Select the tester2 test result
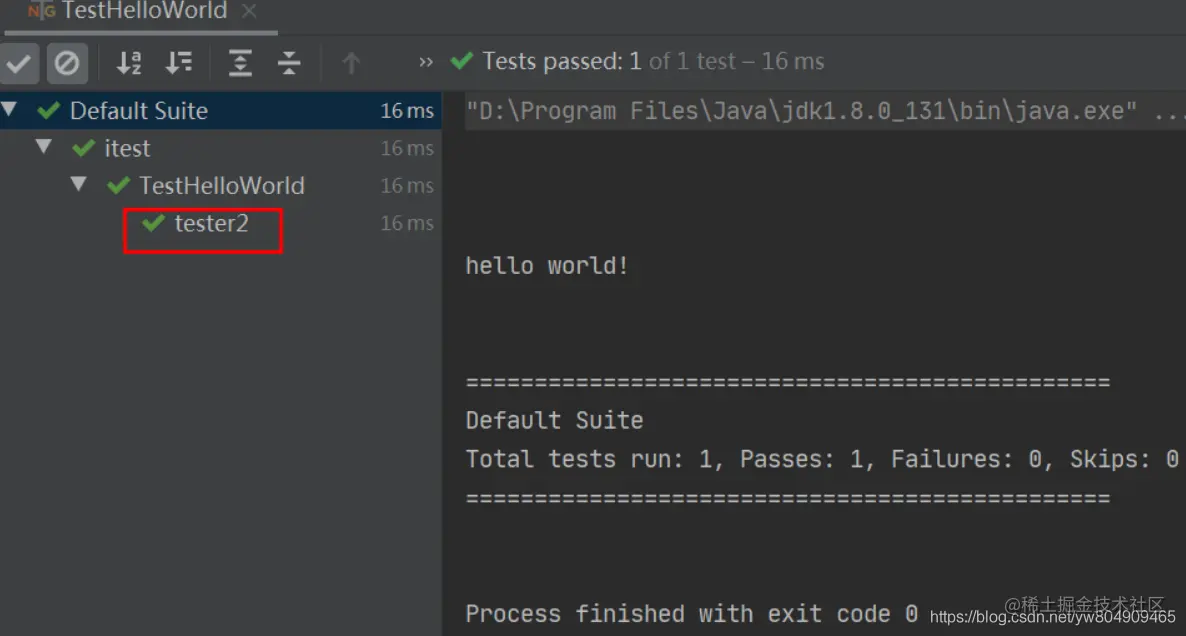Image resolution: width=1186 pixels, height=636 pixels. 211,223
